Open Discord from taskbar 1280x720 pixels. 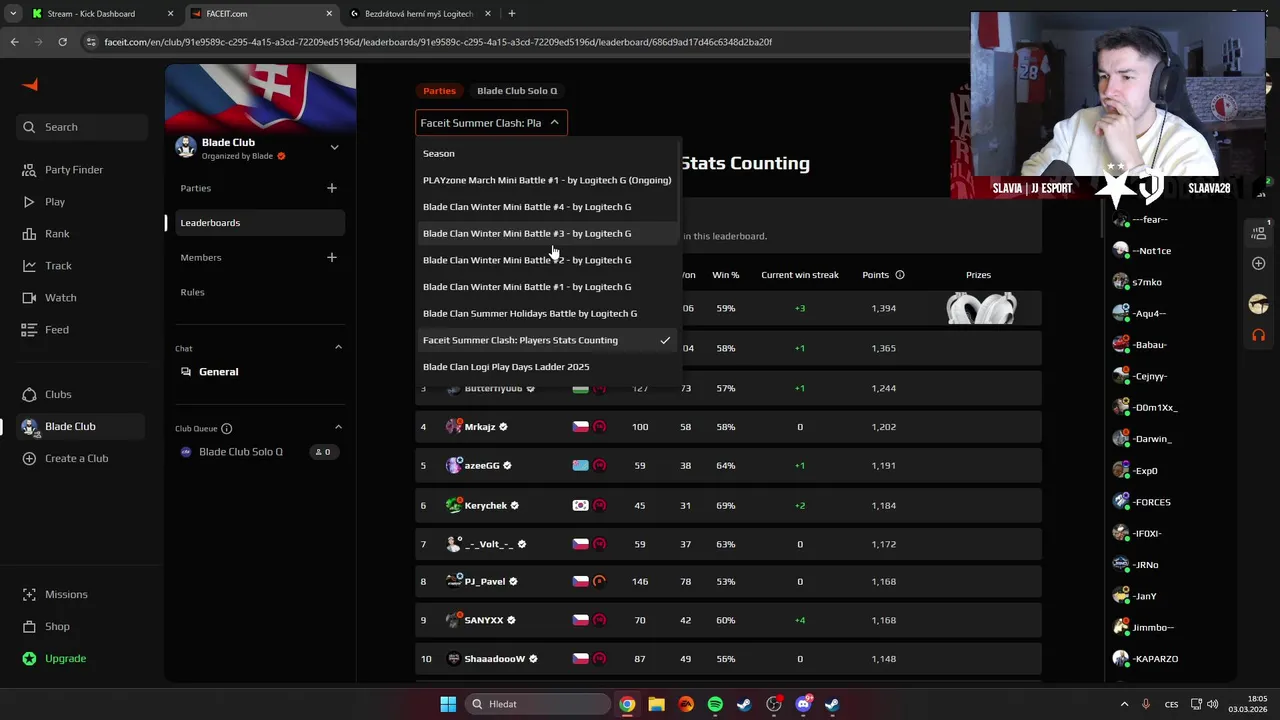[803, 704]
